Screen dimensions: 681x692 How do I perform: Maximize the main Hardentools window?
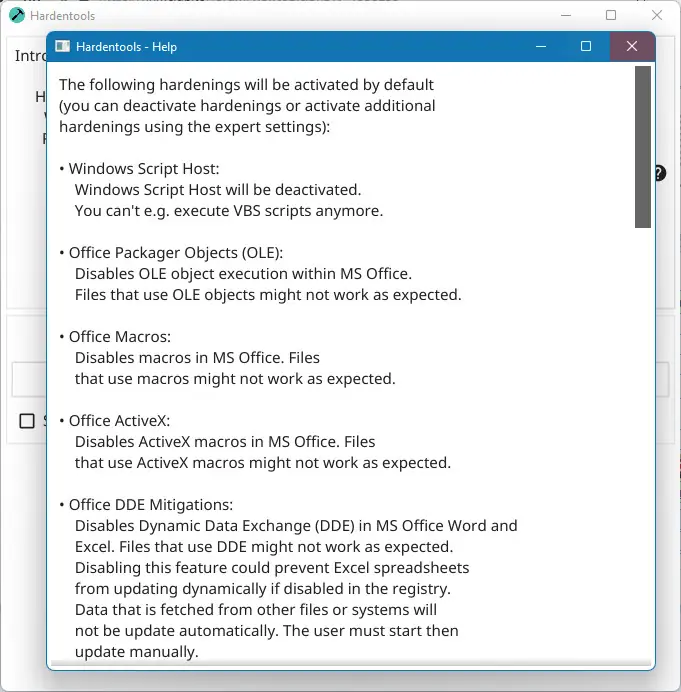pos(611,15)
